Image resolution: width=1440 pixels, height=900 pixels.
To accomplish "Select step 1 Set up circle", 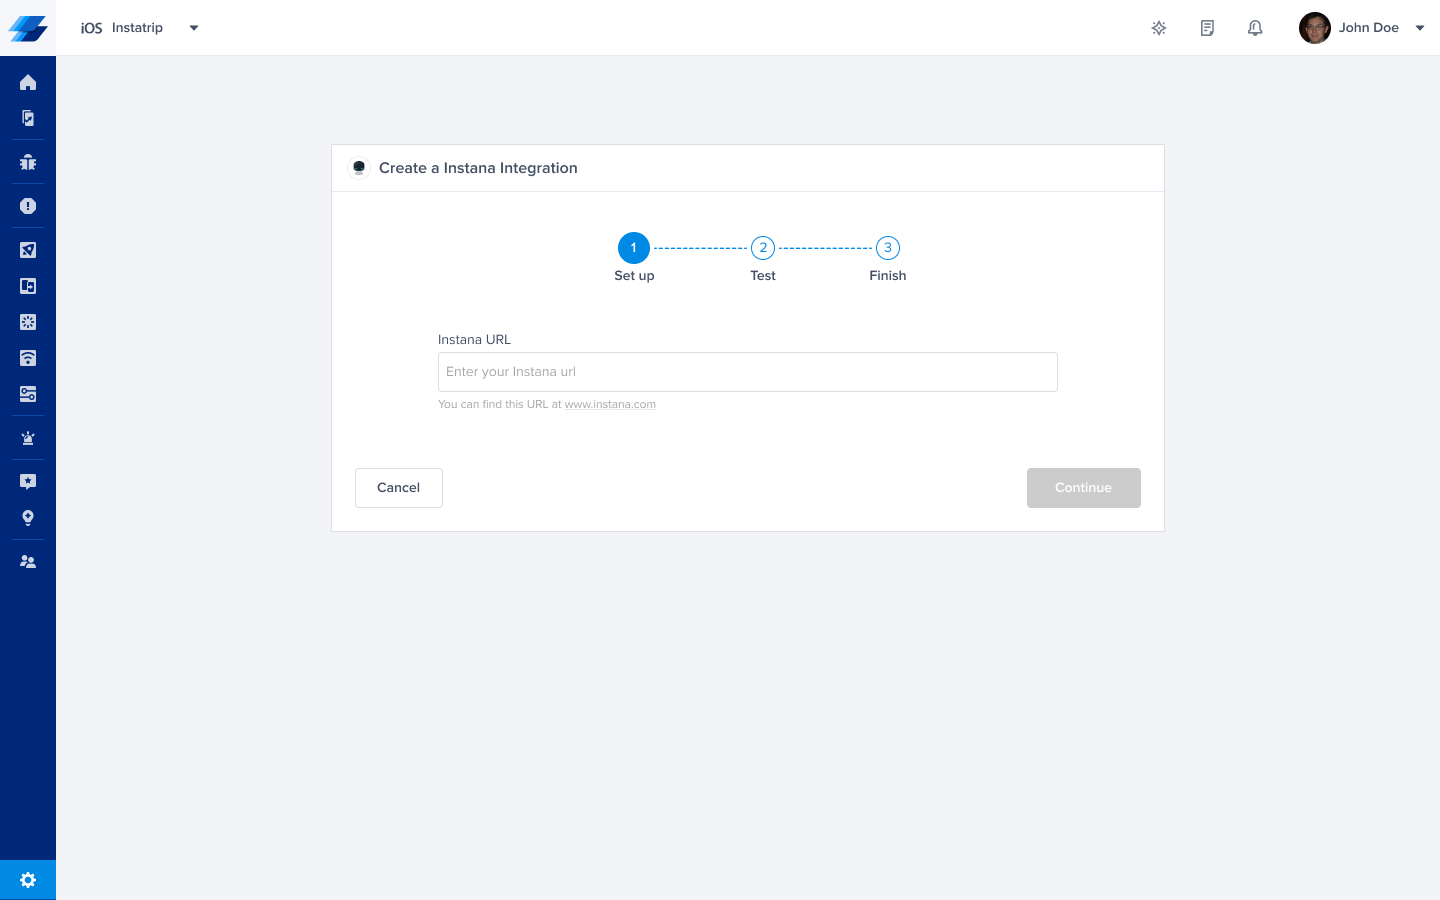I will click(x=634, y=248).
